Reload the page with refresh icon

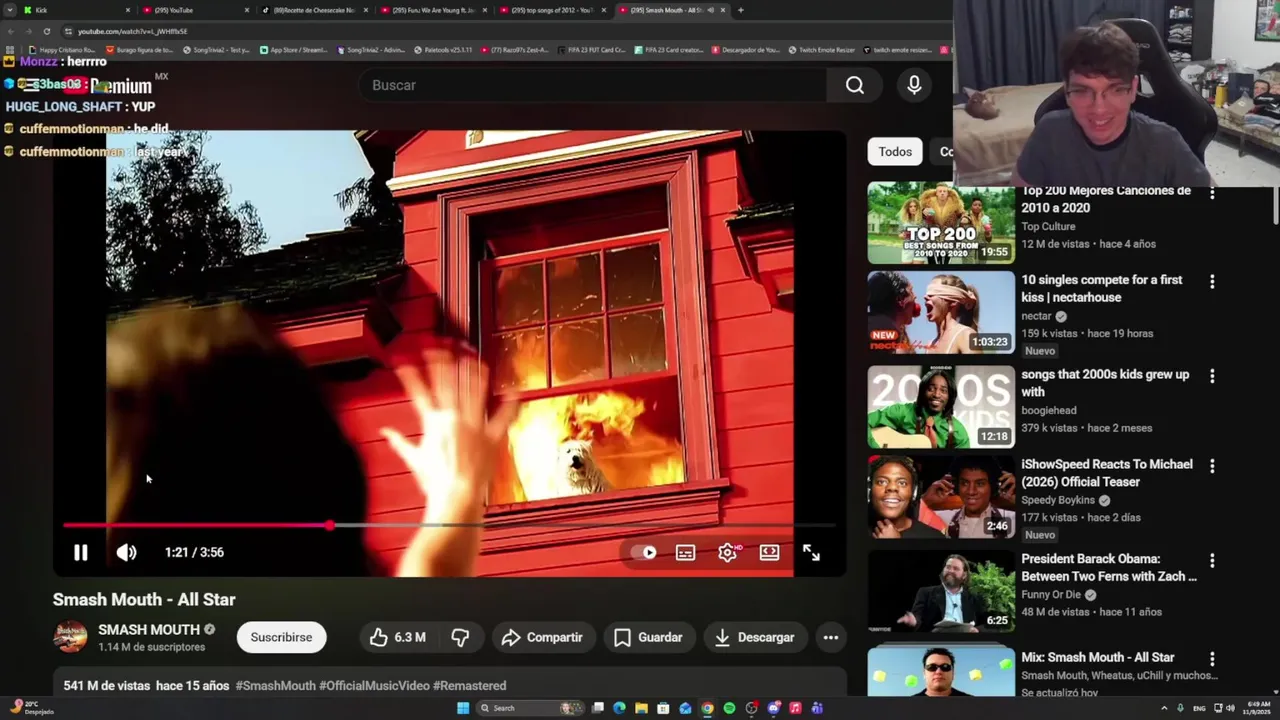[46, 31]
